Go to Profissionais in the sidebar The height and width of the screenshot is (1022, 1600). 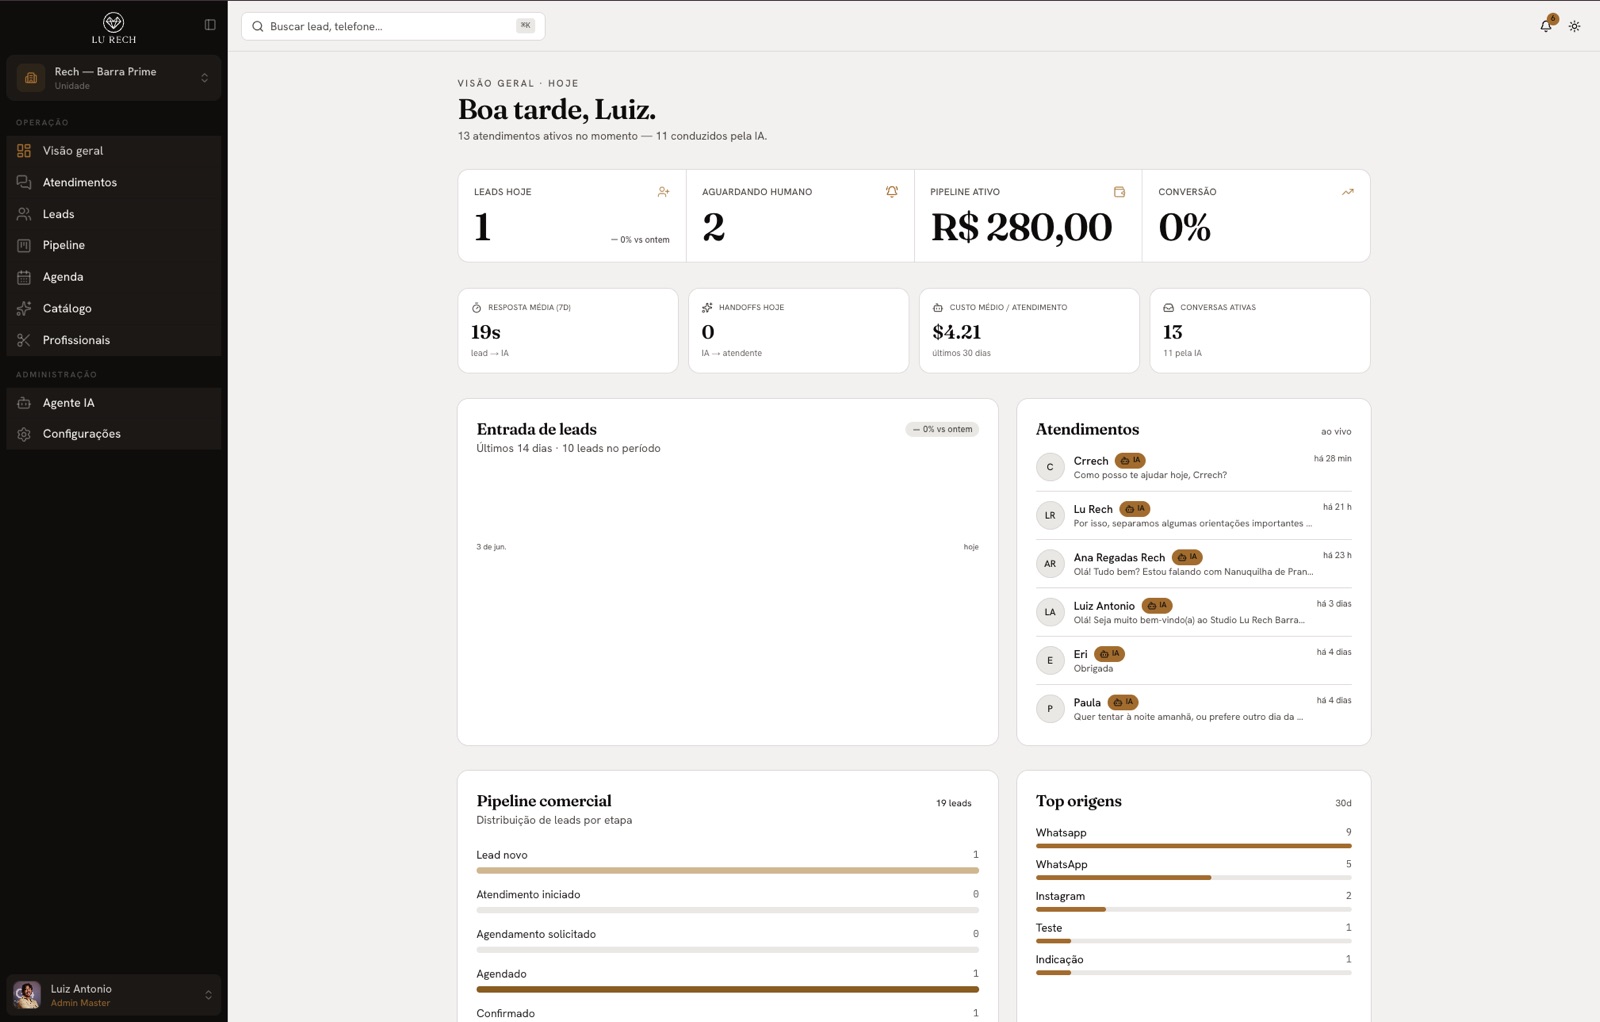click(x=114, y=340)
